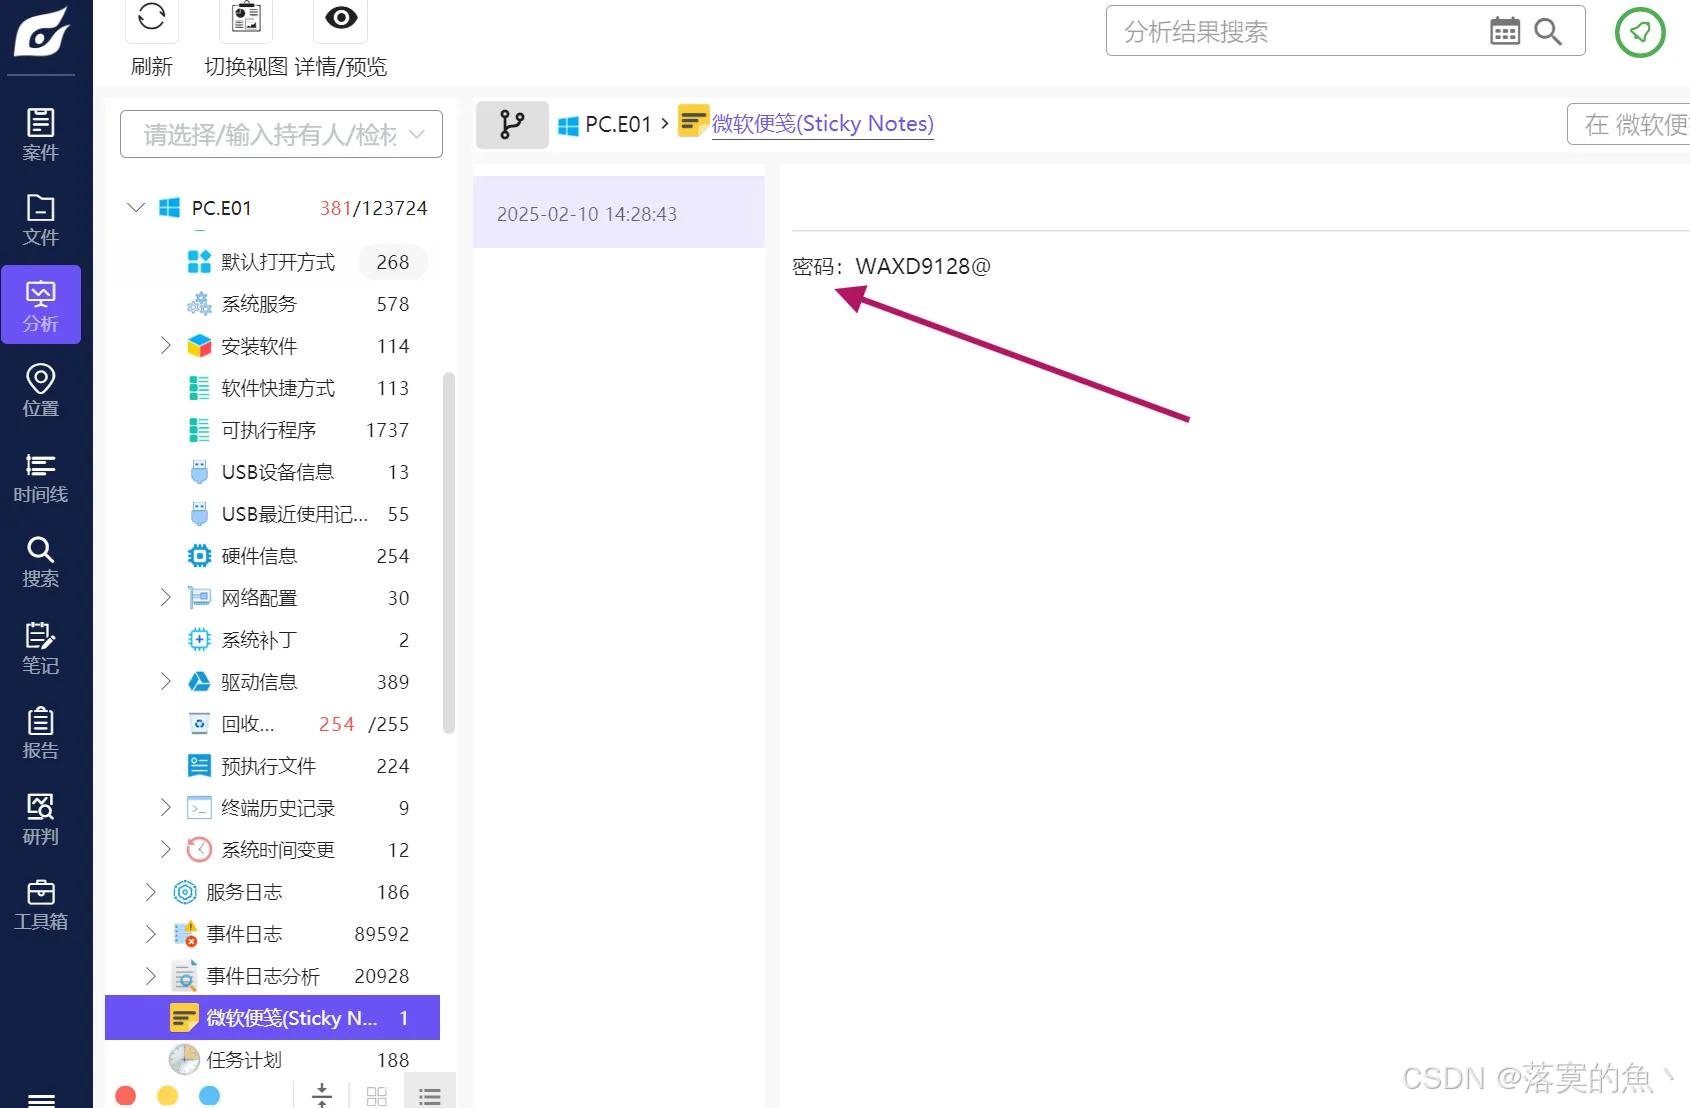The height and width of the screenshot is (1108, 1690).
Task: Click the 分析结果搜索 search field
Action: [x=1300, y=31]
